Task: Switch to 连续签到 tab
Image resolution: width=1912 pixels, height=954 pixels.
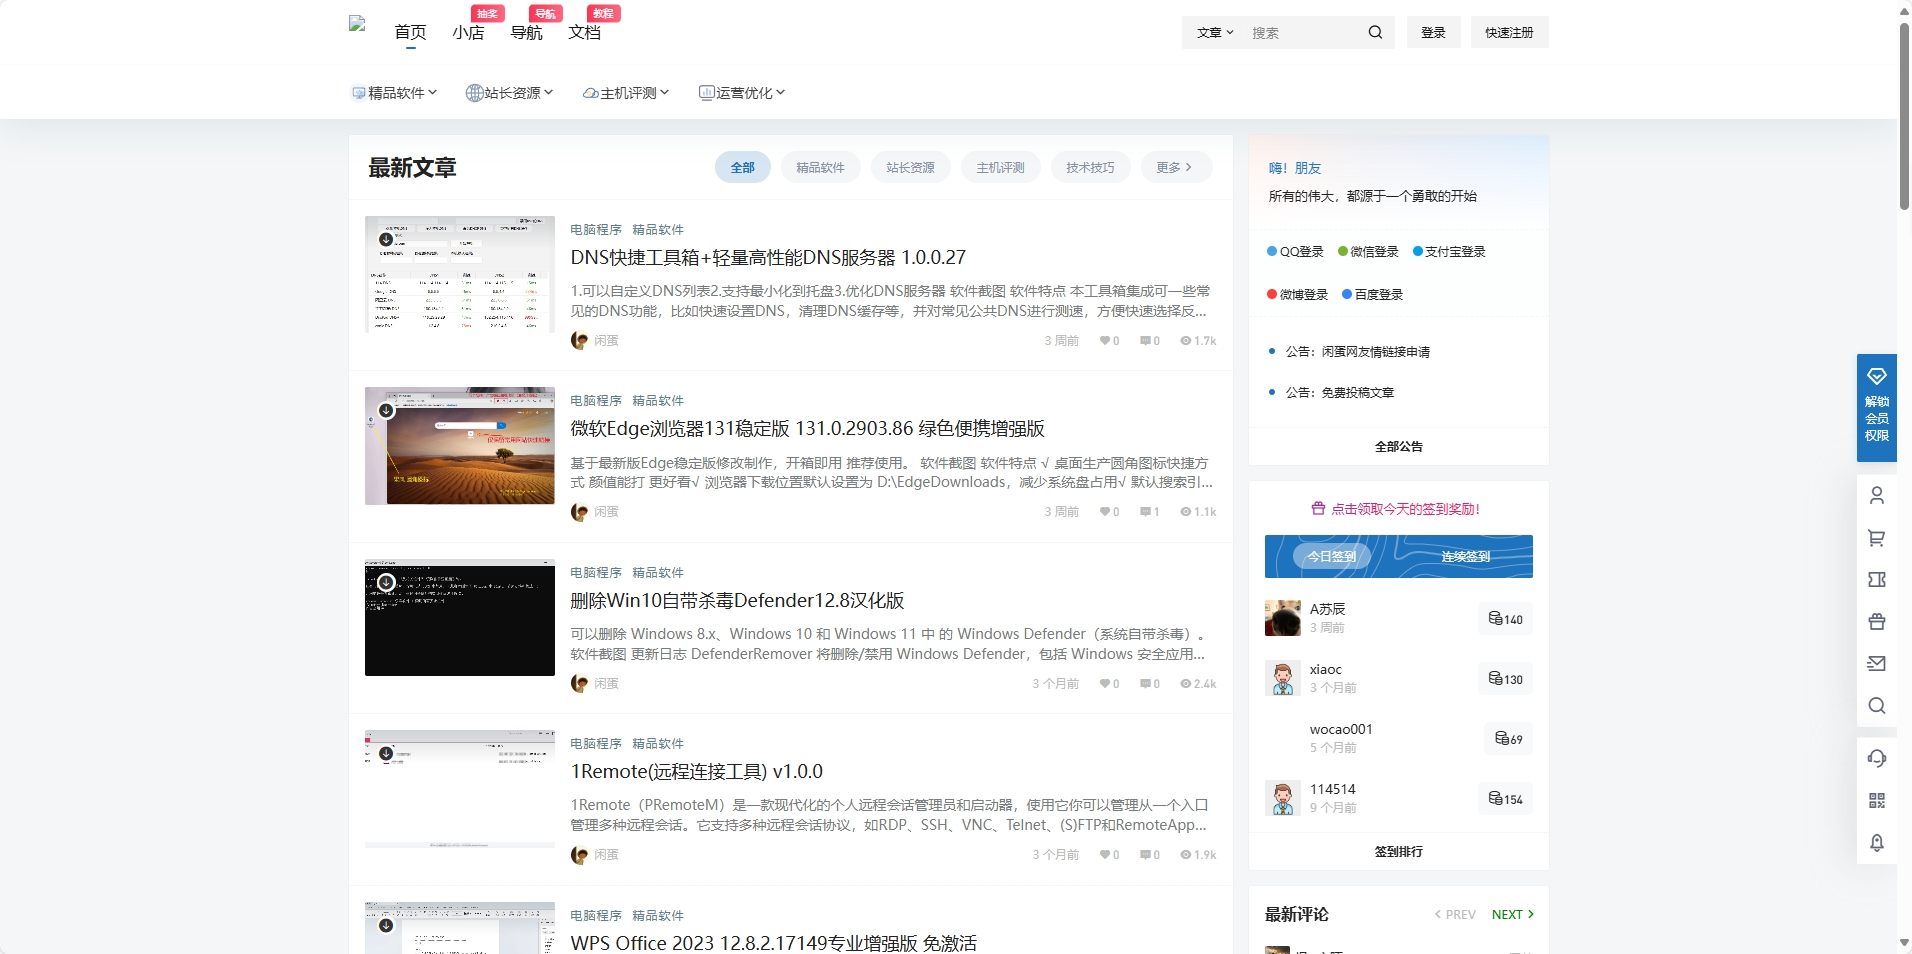Action: pos(1465,557)
